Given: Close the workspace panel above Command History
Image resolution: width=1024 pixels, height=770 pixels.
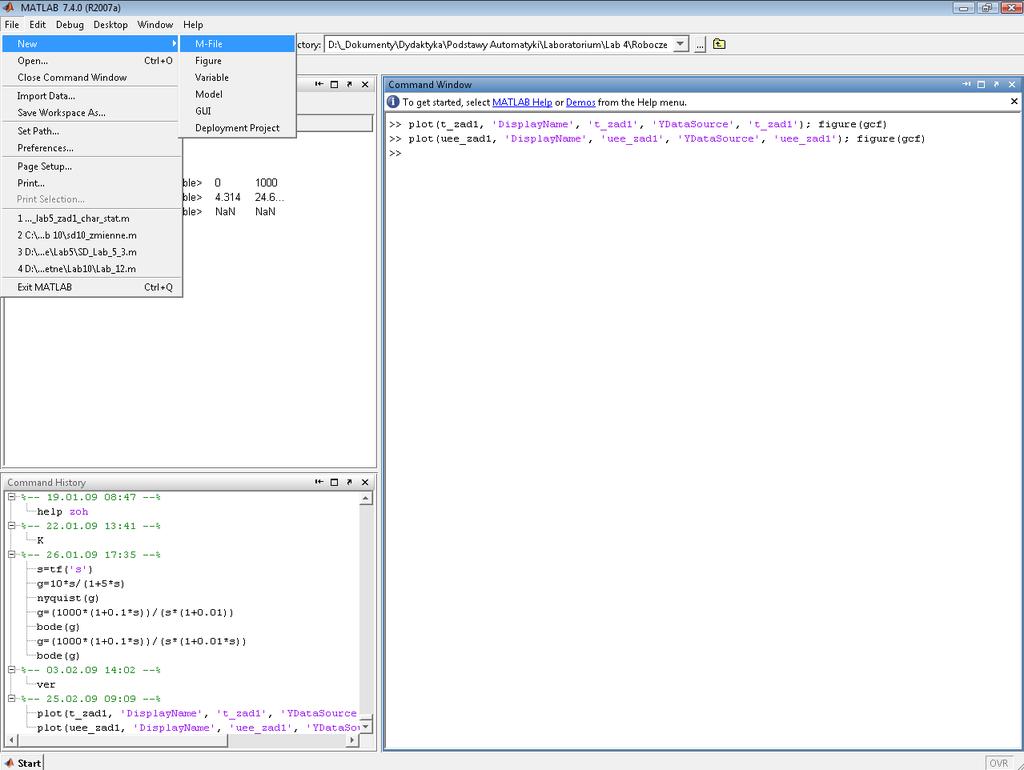Looking at the screenshot, I should pyautogui.click(x=365, y=84).
